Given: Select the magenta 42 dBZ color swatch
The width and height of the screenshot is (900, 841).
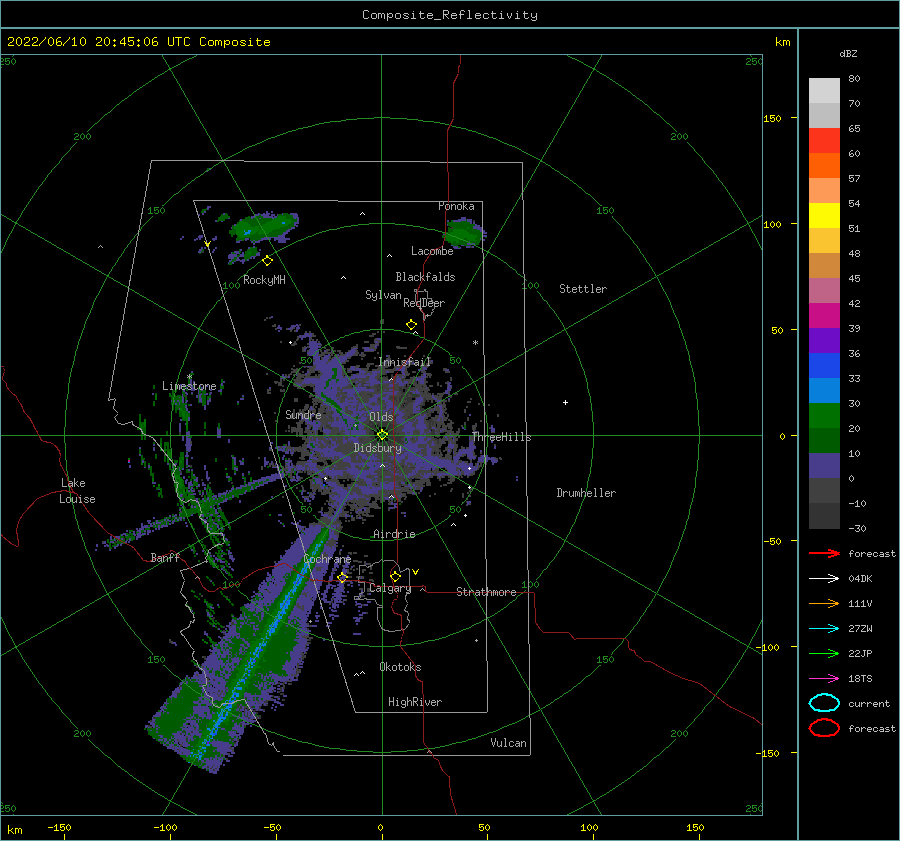Looking at the screenshot, I should click(x=824, y=315).
